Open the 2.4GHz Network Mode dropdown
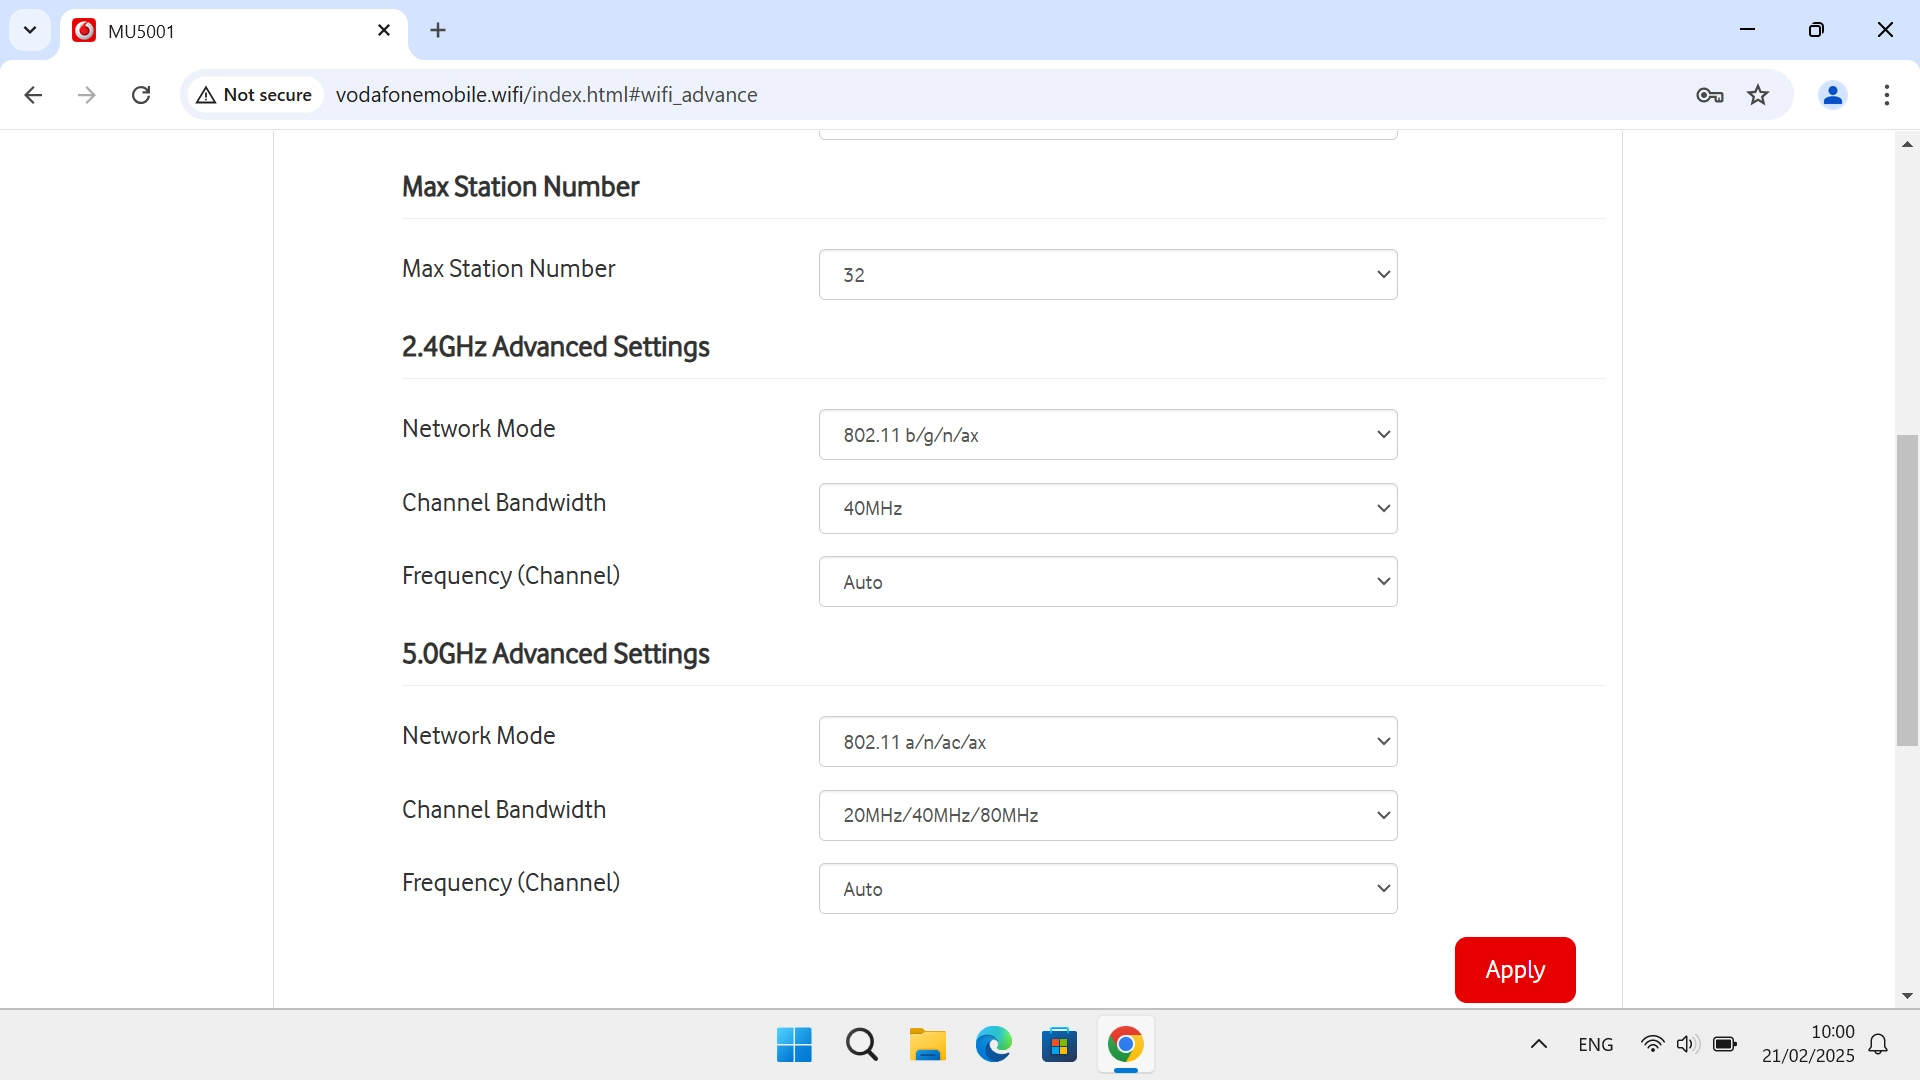Viewport: 1920px width, 1080px height. click(x=1108, y=434)
